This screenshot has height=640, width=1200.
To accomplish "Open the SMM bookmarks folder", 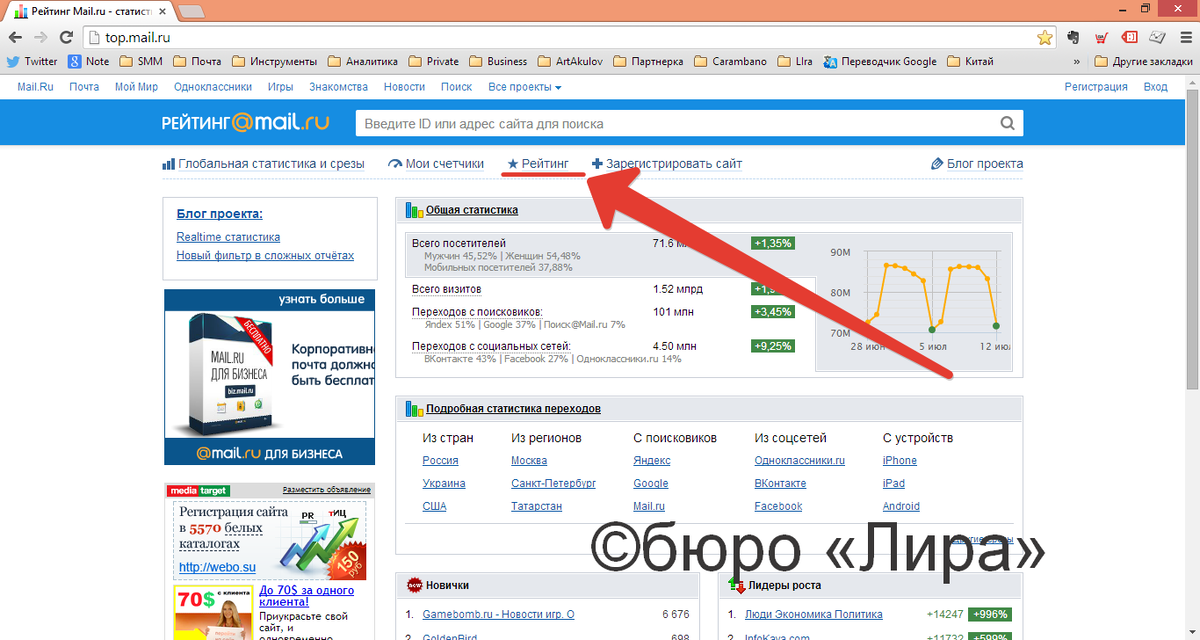I will pos(142,61).
